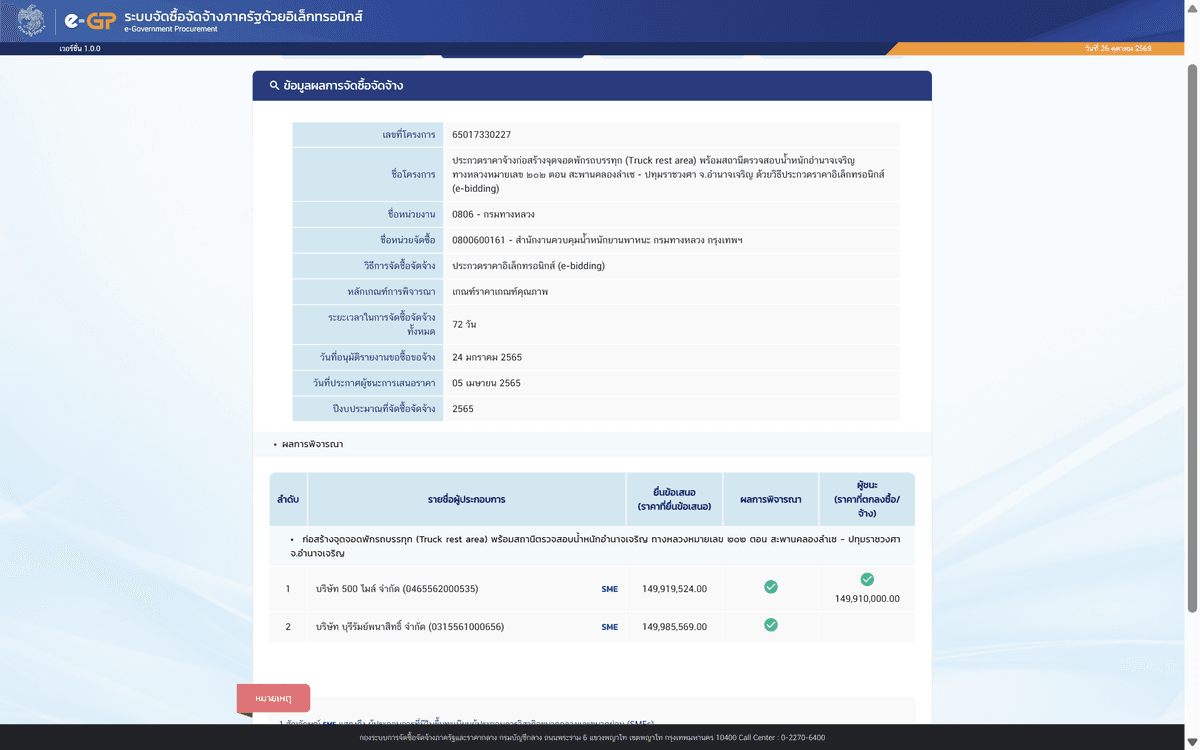
Task: Click the duration value 72 วัน
Action: [x=464, y=325]
